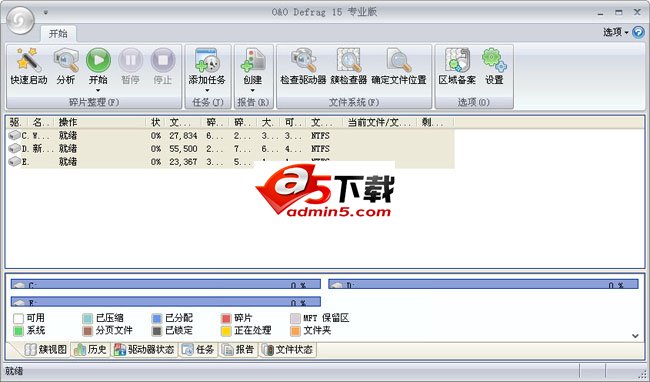Sort by the 操作 column header
Viewport: 650px width, 382px height.
click(100, 122)
